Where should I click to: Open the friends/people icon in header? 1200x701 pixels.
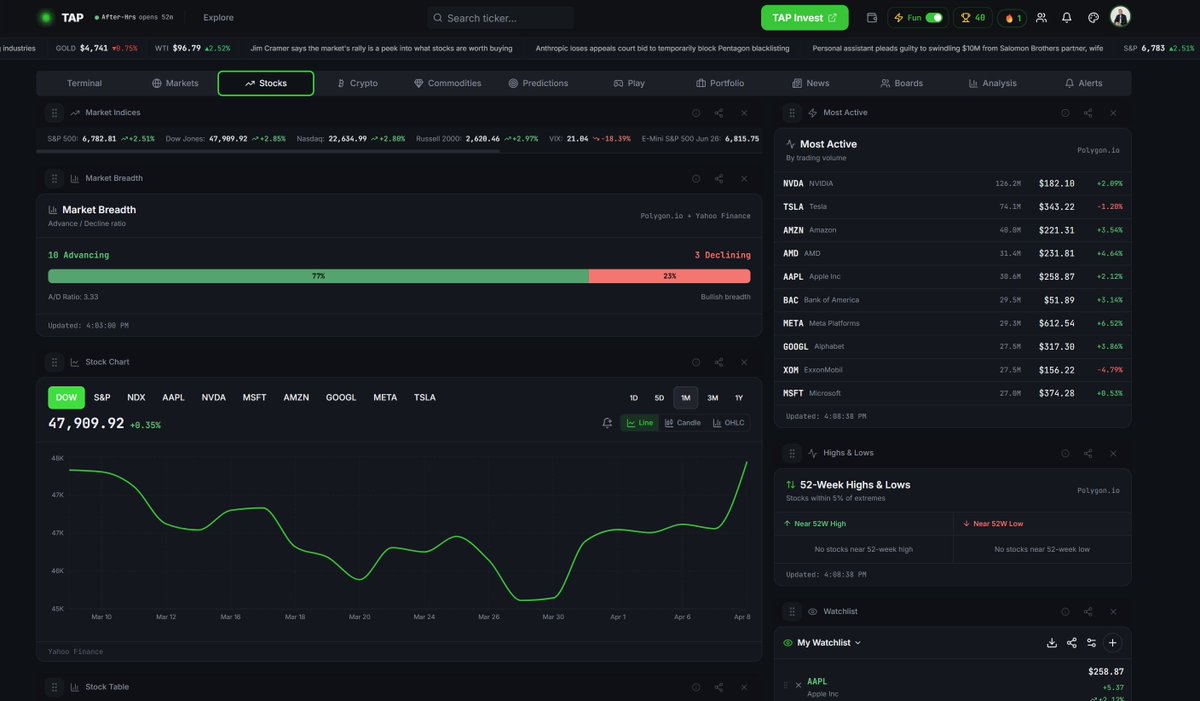tap(1042, 18)
